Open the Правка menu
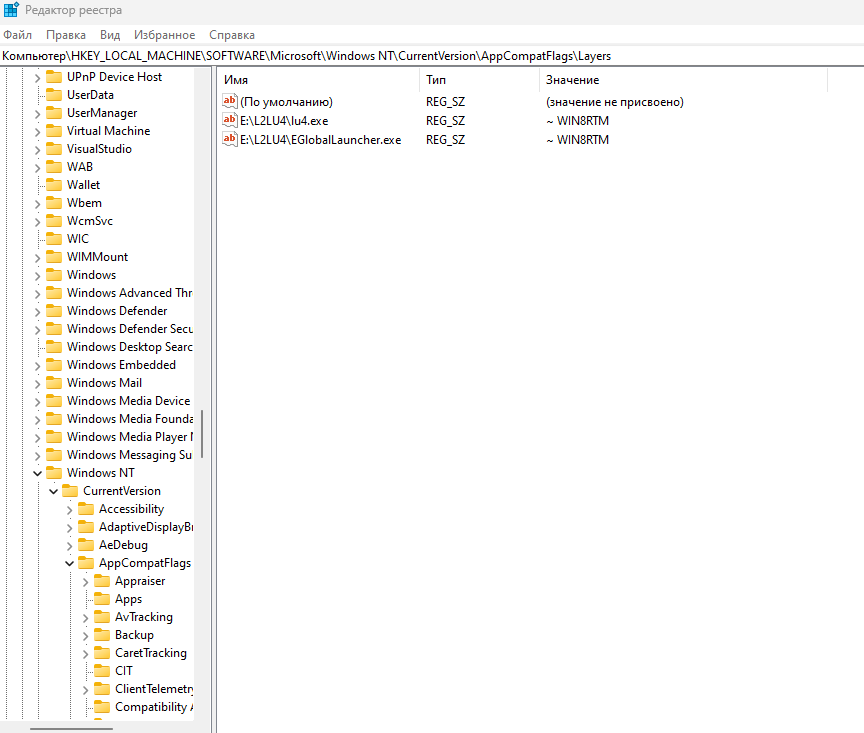The width and height of the screenshot is (864, 733). [66, 35]
